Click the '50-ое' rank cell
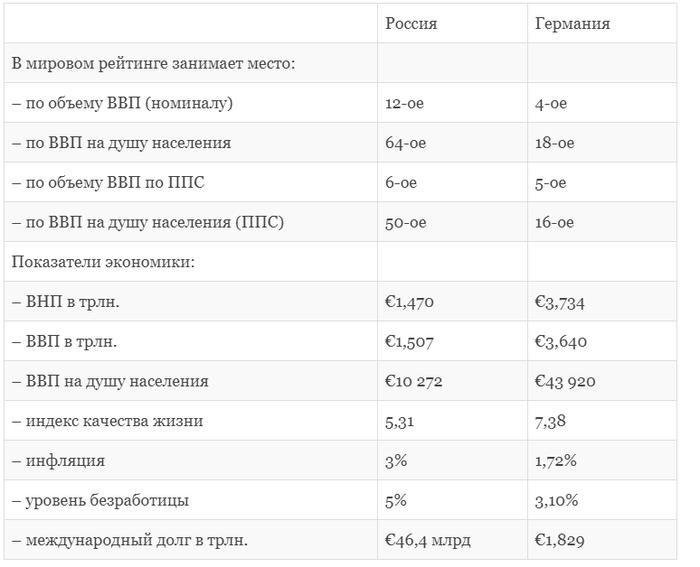Image resolution: width=700 pixels, height=567 pixels. [406, 223]
